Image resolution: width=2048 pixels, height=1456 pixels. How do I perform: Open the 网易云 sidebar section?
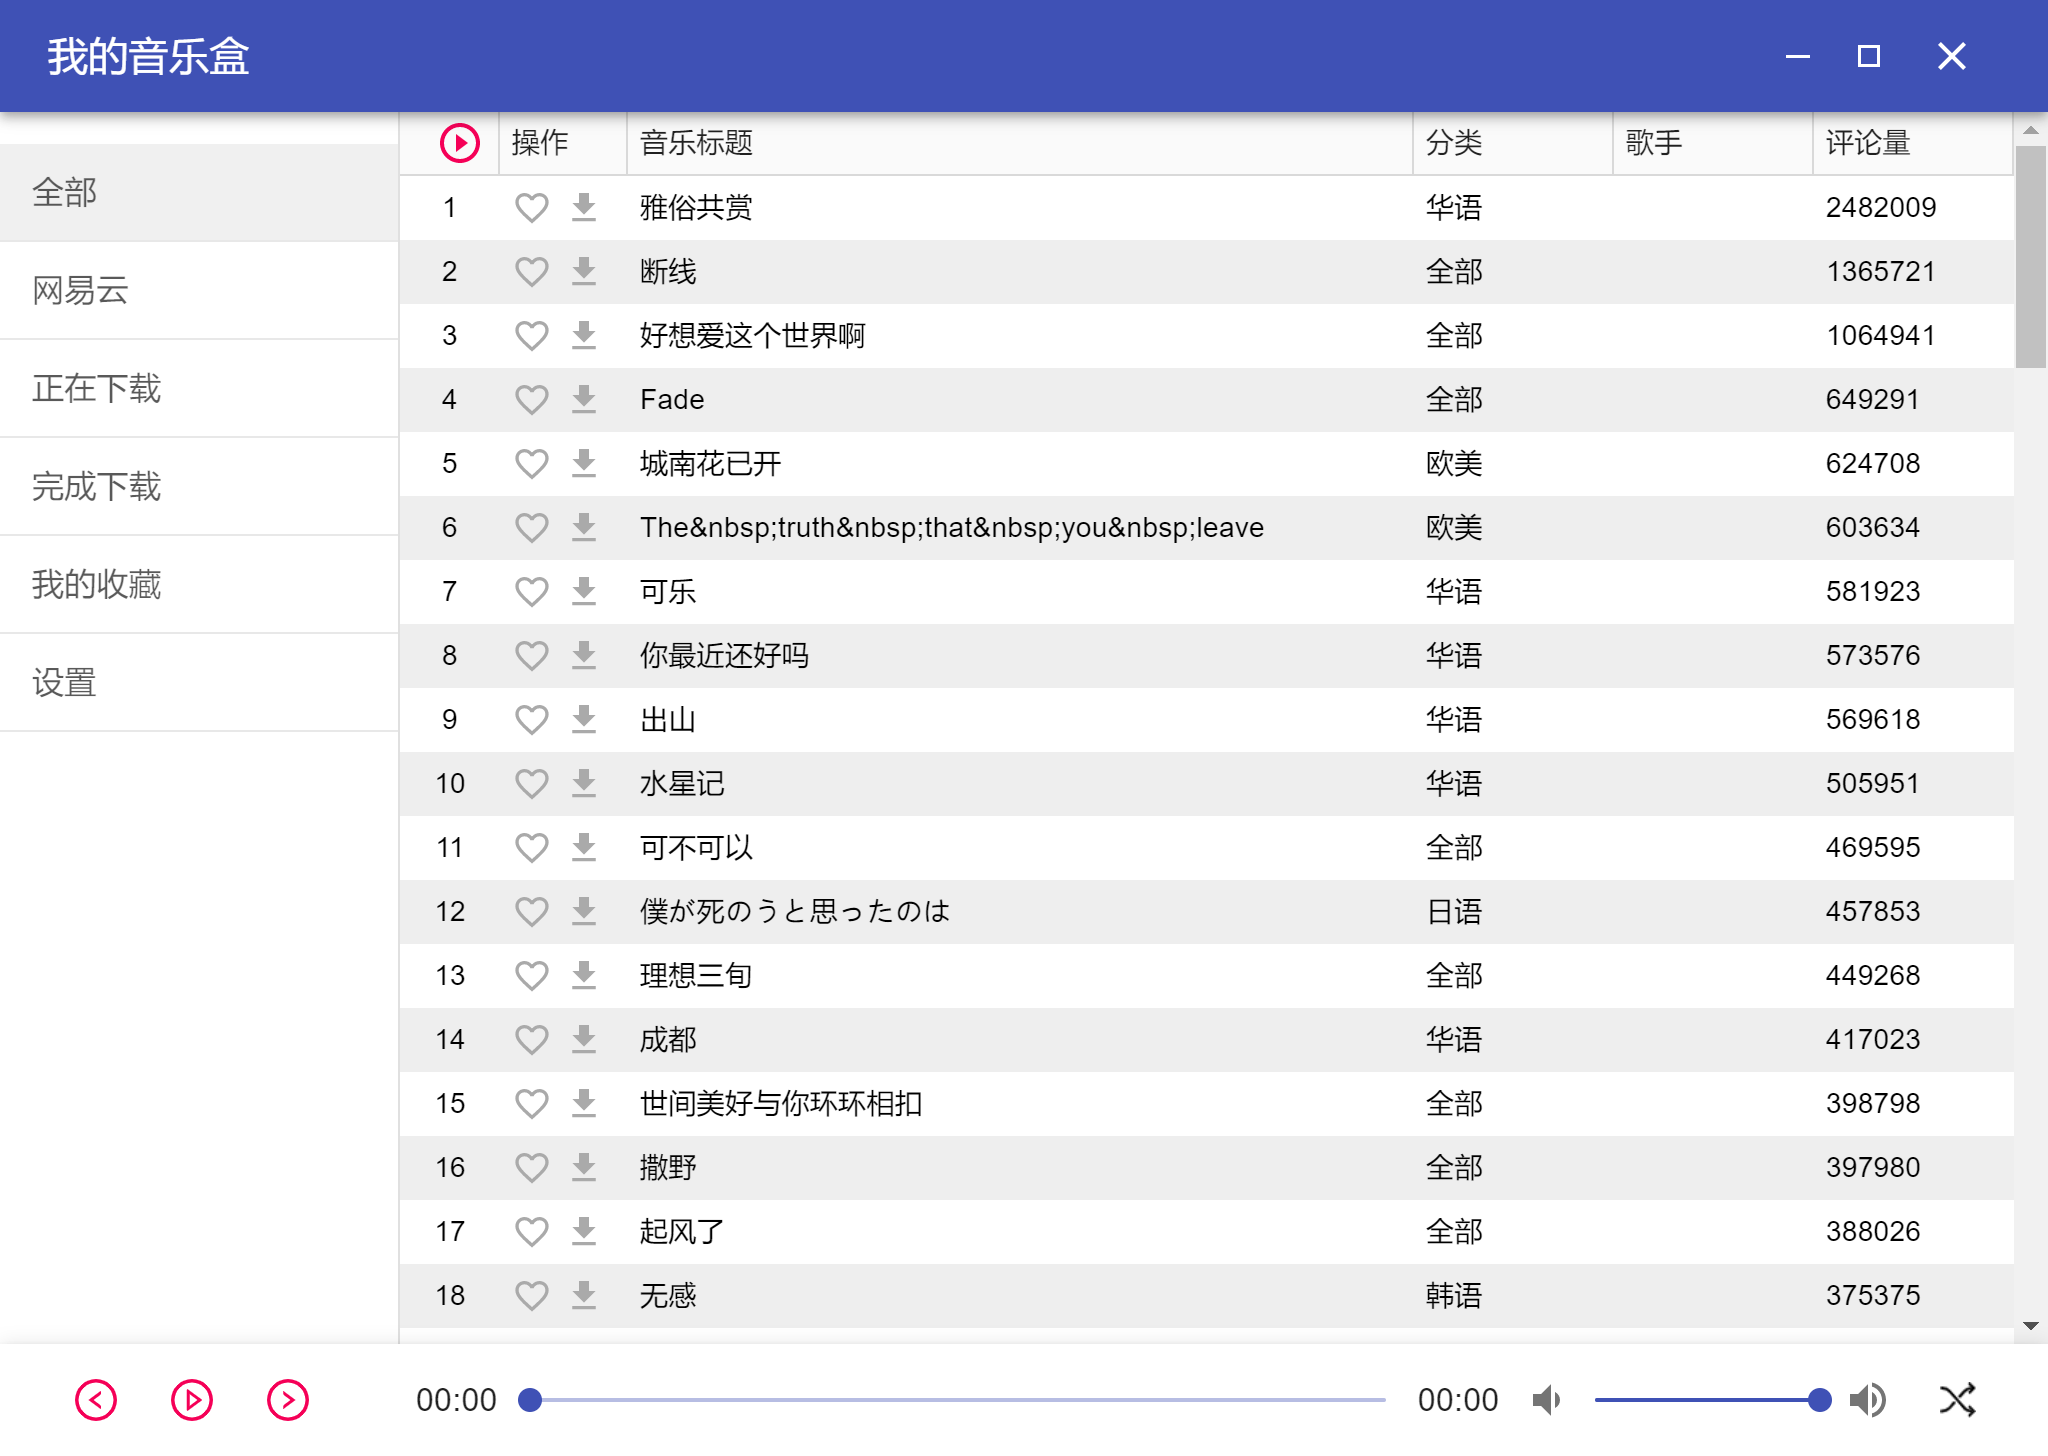pos(200,290)
